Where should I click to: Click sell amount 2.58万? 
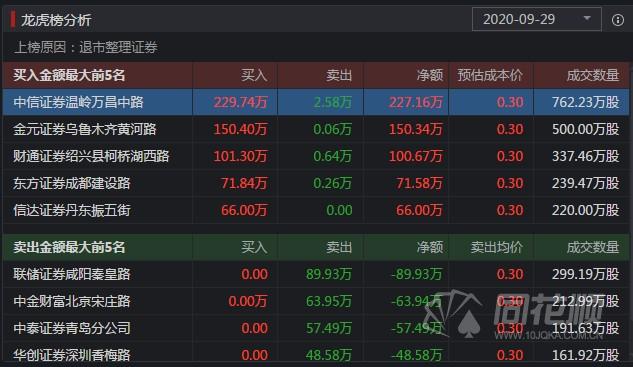coord(333,102)
